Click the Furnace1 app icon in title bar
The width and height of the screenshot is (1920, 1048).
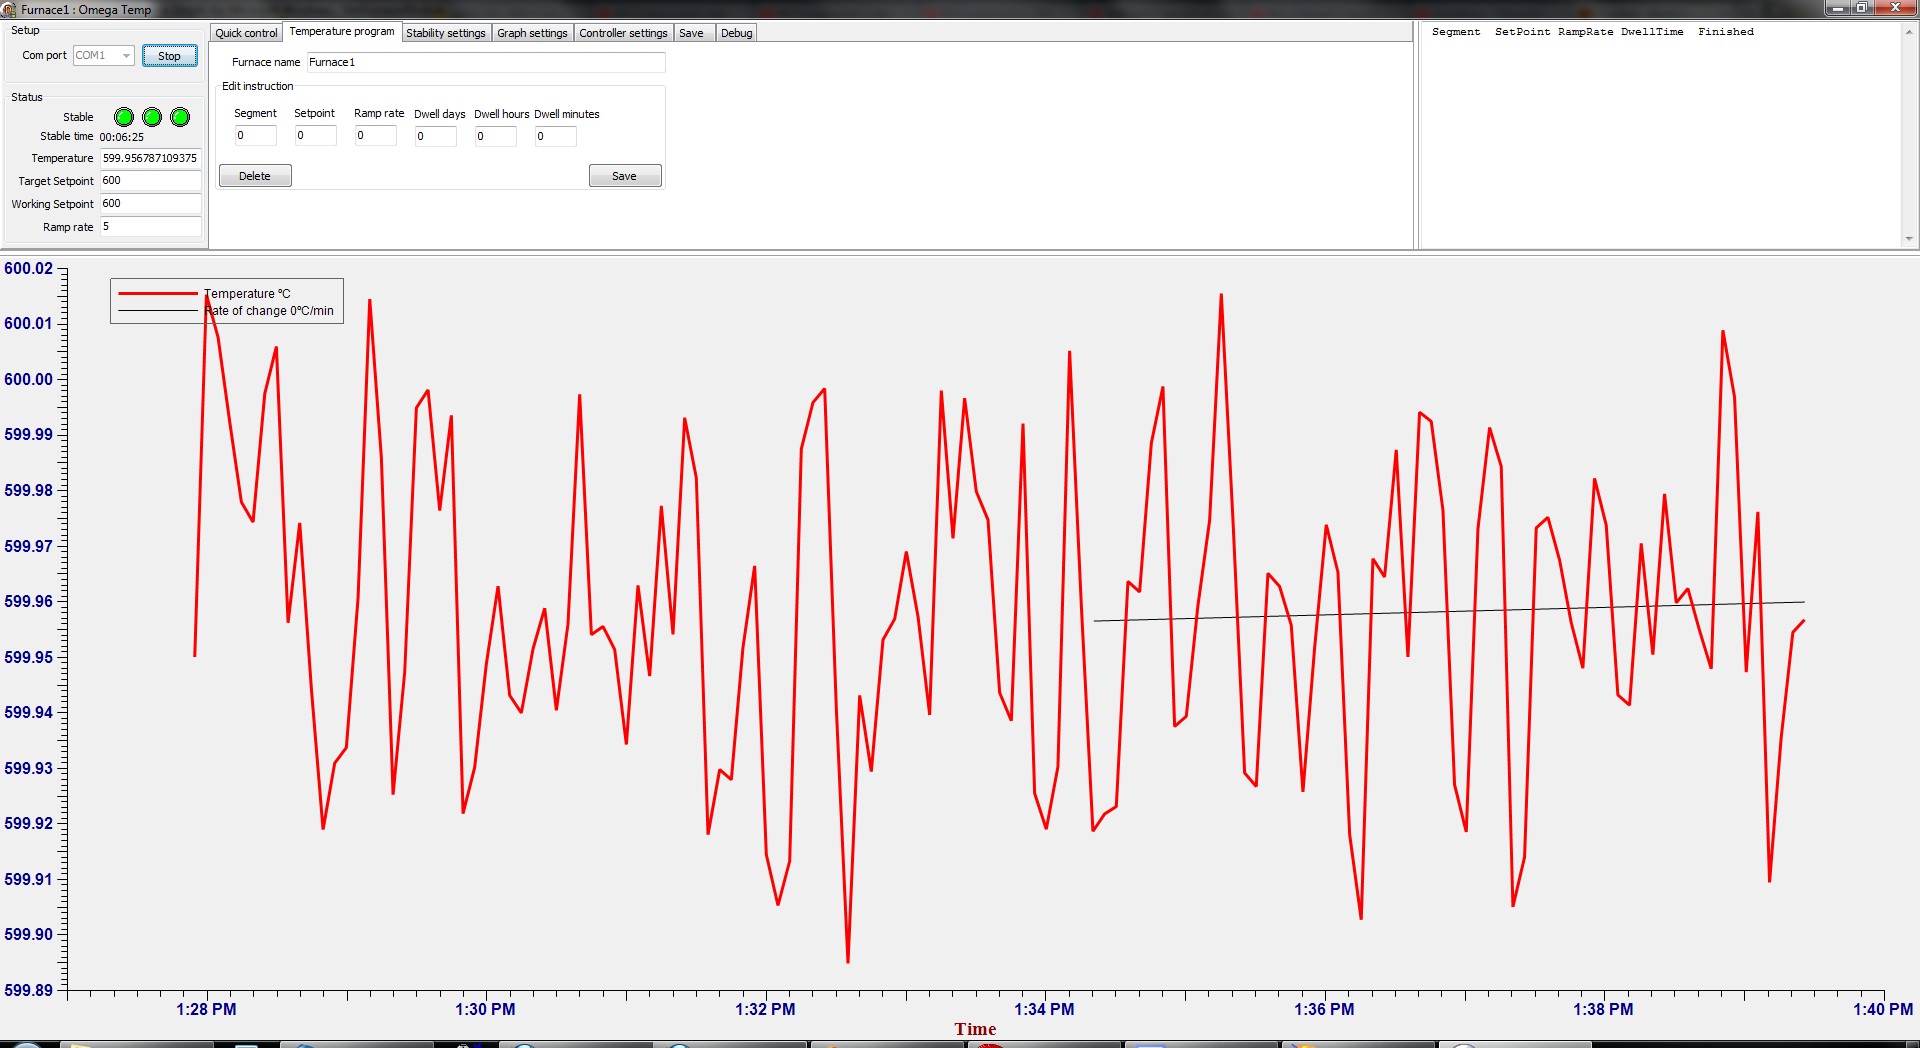click(x=9, y=9)
